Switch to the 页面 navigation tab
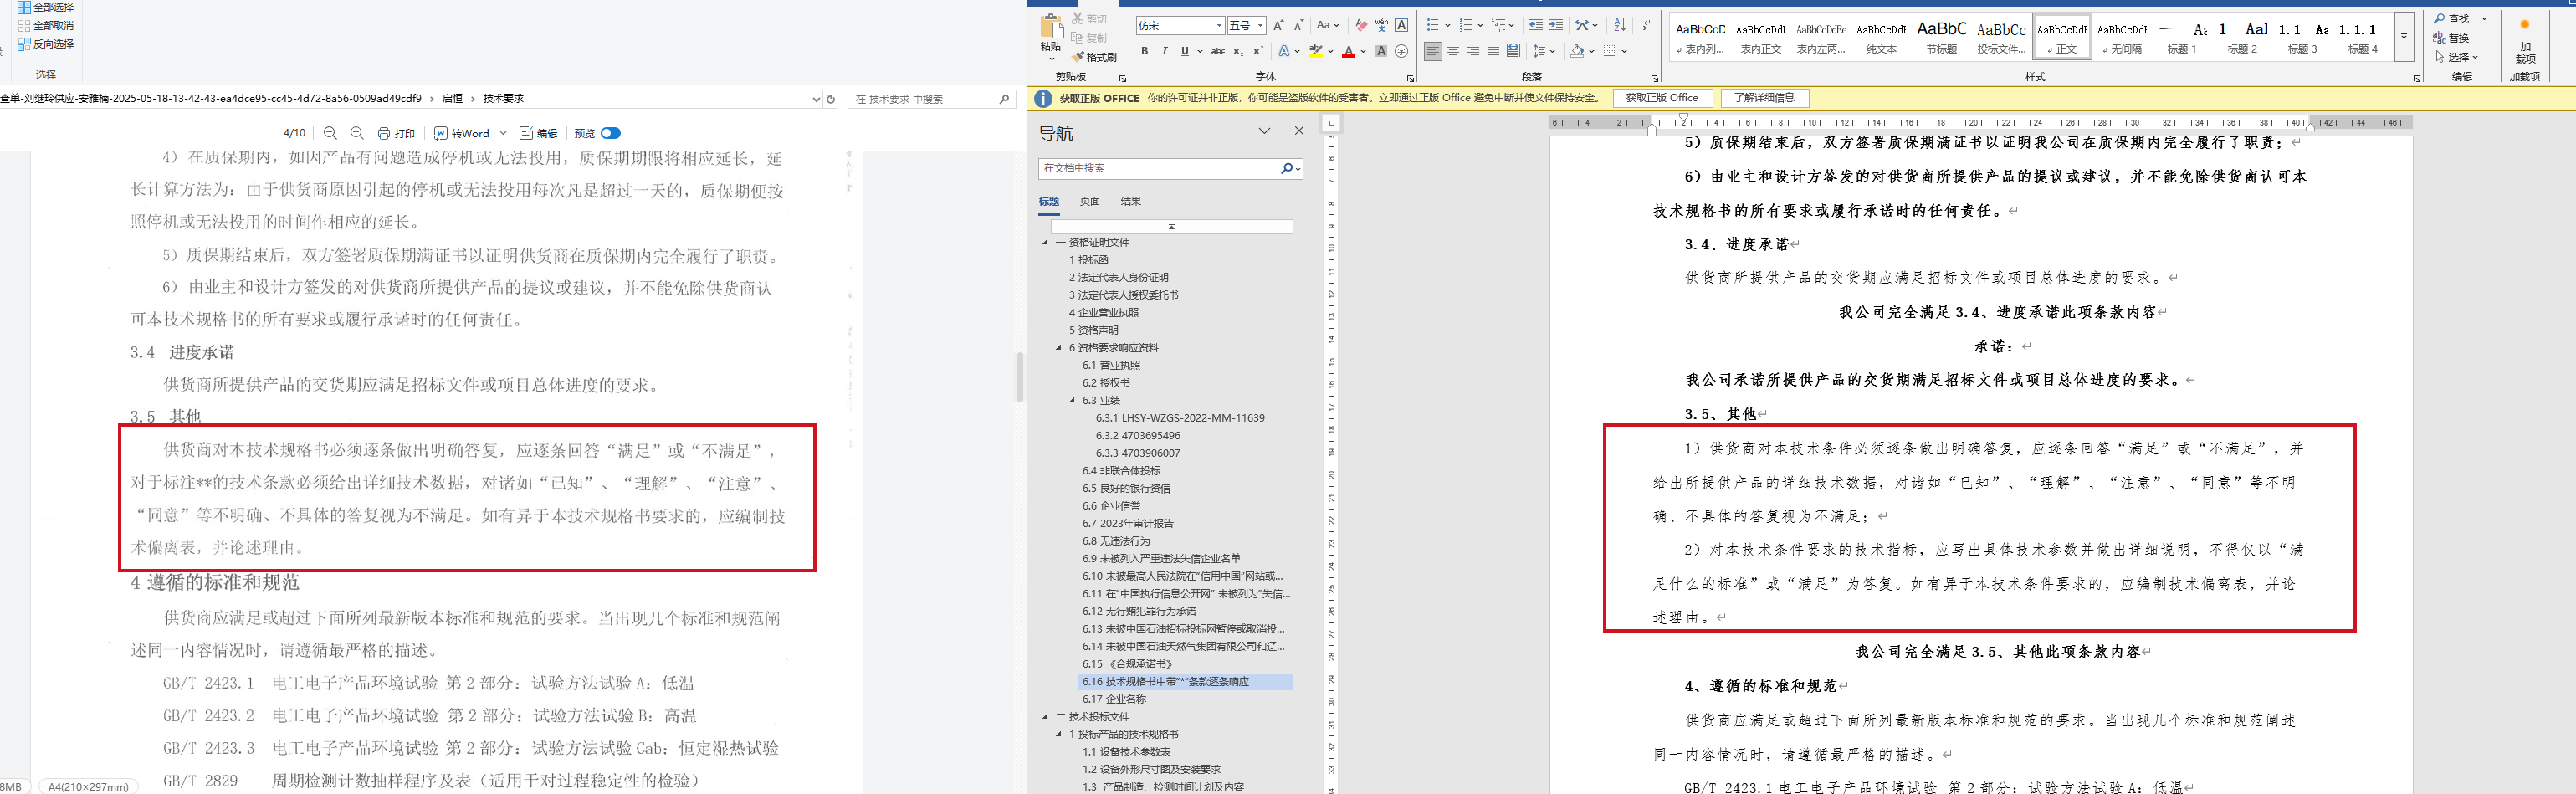Image resolution: width=2576 pixels, height=794 pixels. [x=1090, y=201]
